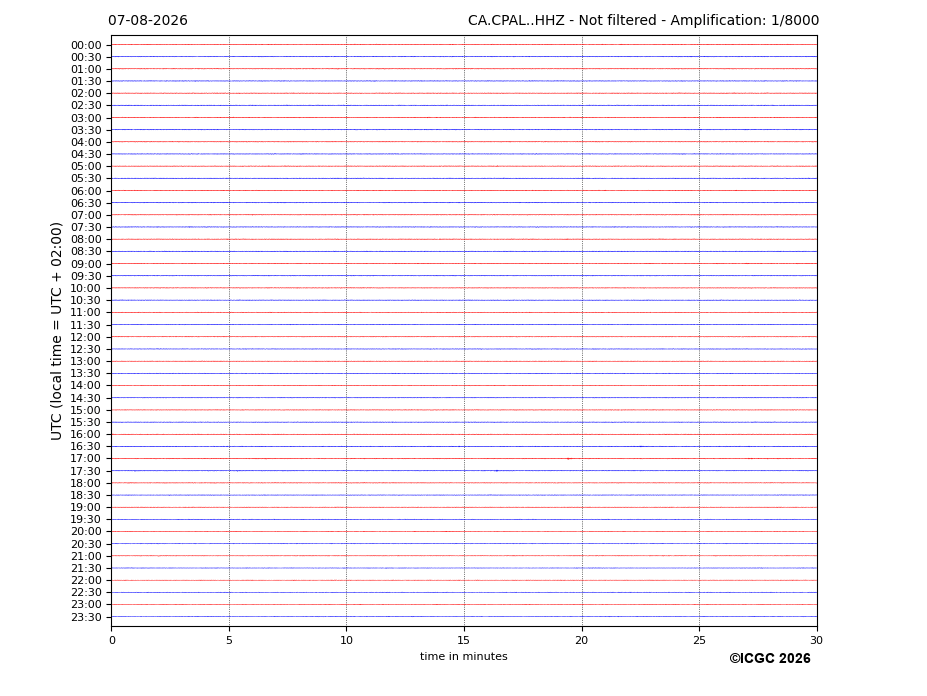Click the x-axis tick label 0
The width and height of the screenshot is (927, 696).
(x=112, y=640)
